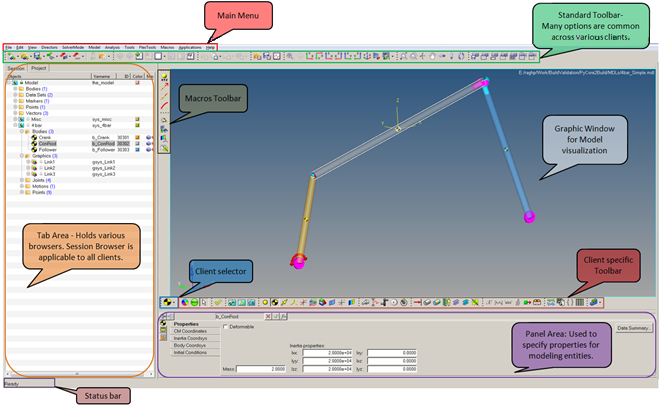Viewport: 660px width, 407px height.
Task: Enable the Deformable checkbox
Action: click(225, 327)
